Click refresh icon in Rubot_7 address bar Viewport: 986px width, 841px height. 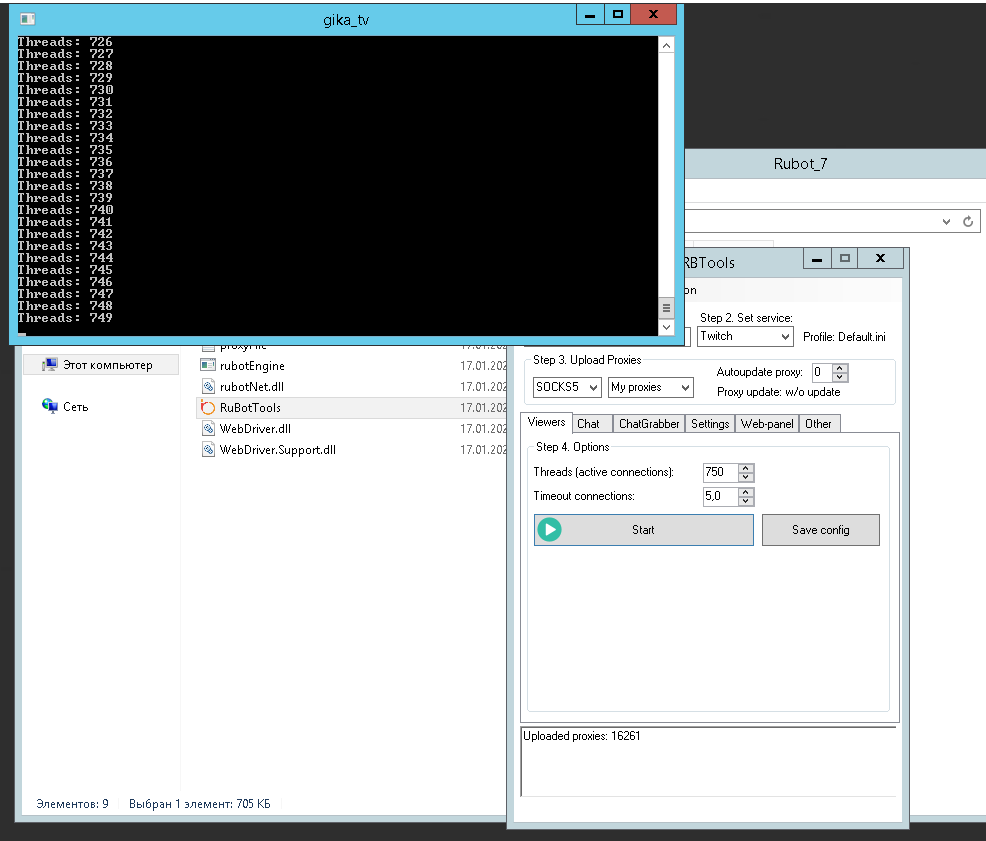pyautogui.click(x=967, y=222)
